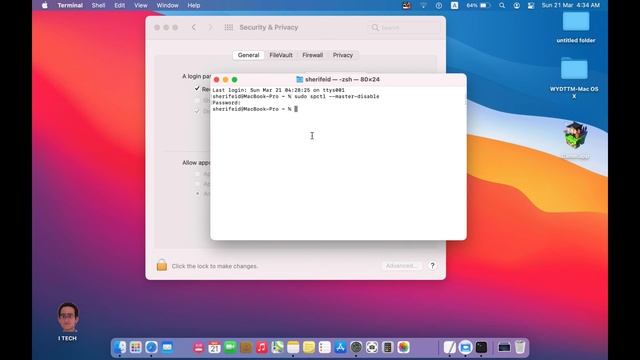This screenshot has height=360, width=640.
Task: Open Photos from the Dock
Action: [403, 347]
